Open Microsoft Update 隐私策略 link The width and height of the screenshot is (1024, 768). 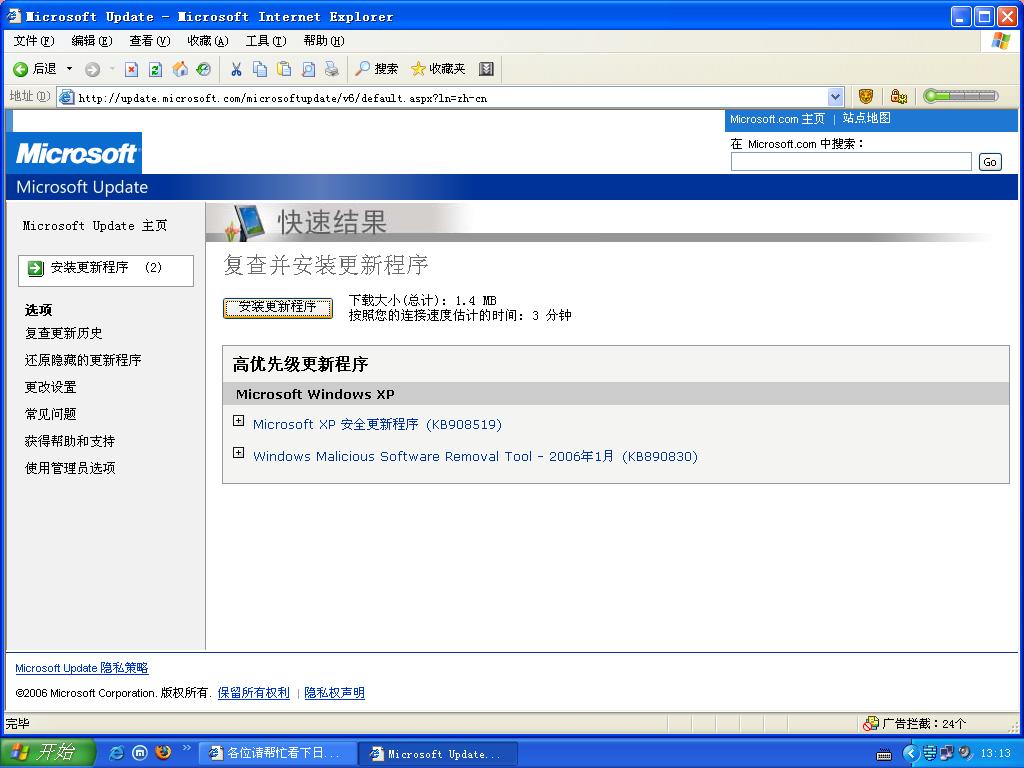[82, 668]
